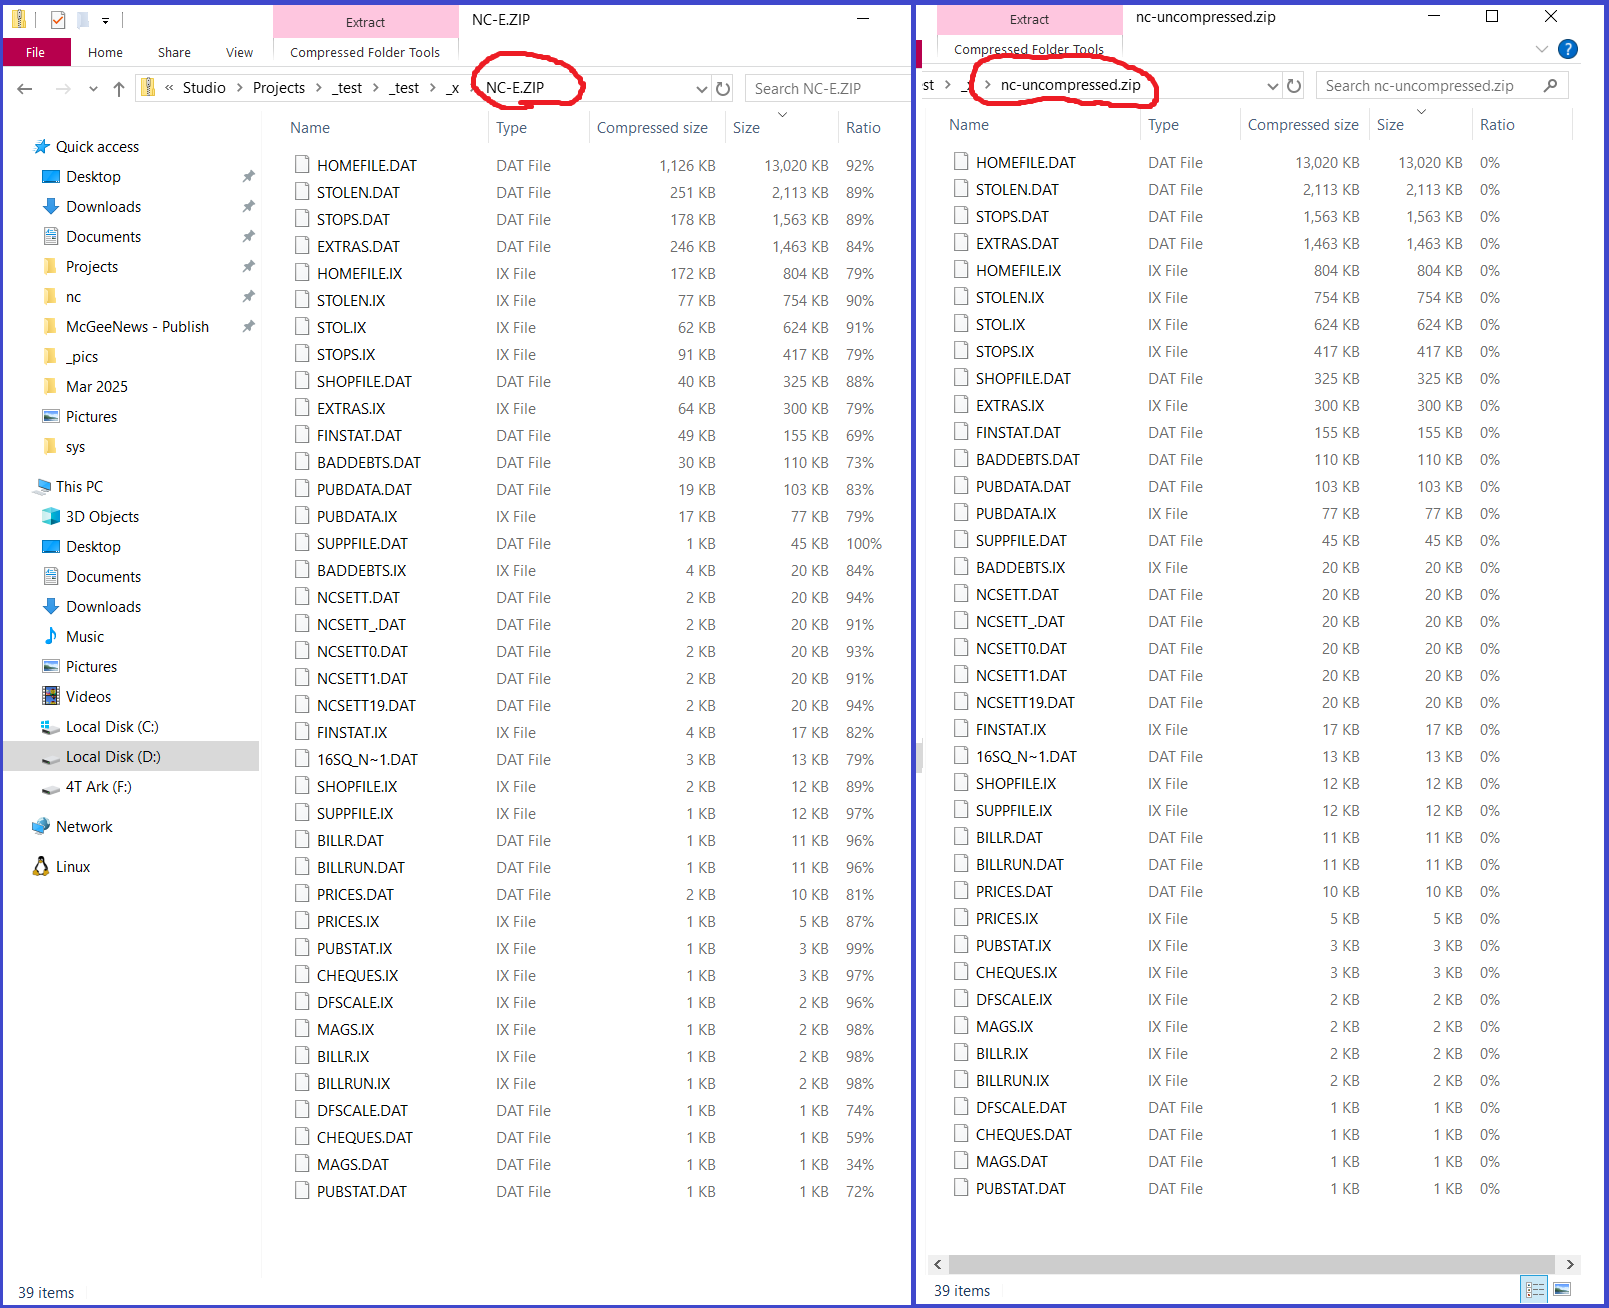Screen dimensions: 1609x1308
Task: Click Extract tab header in NC-E.ZIP window
Action: [365, 22]
